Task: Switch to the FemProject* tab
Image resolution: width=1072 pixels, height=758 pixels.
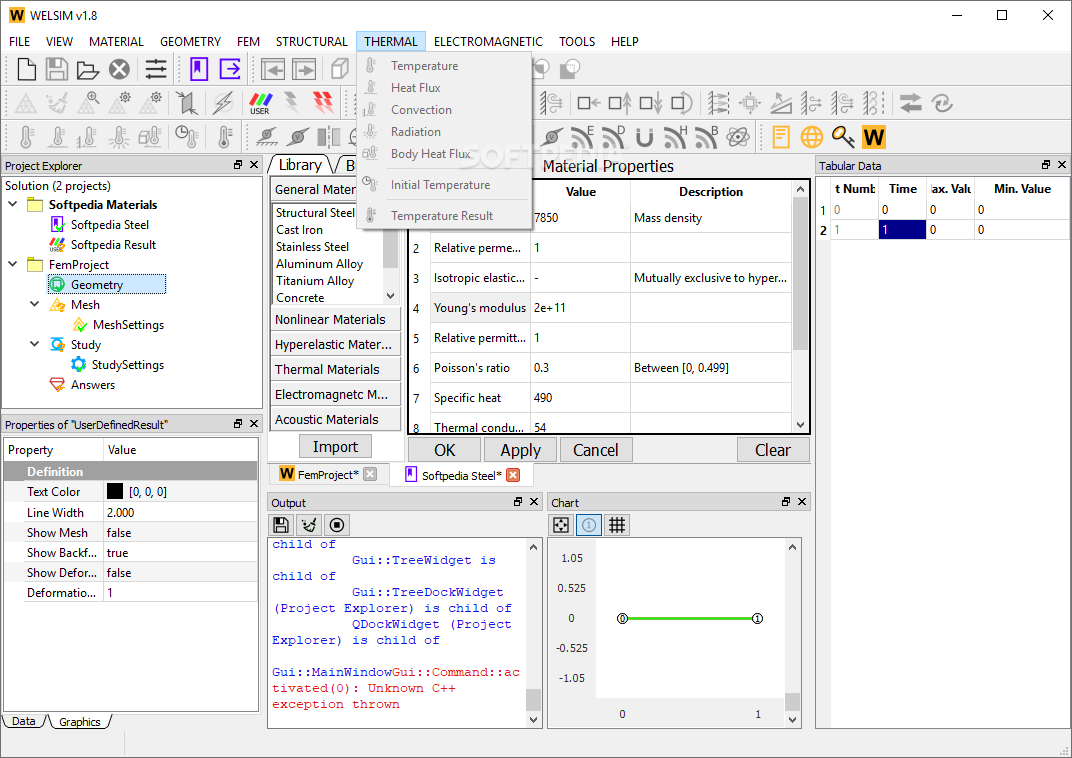Action: [x=327, y=474]
